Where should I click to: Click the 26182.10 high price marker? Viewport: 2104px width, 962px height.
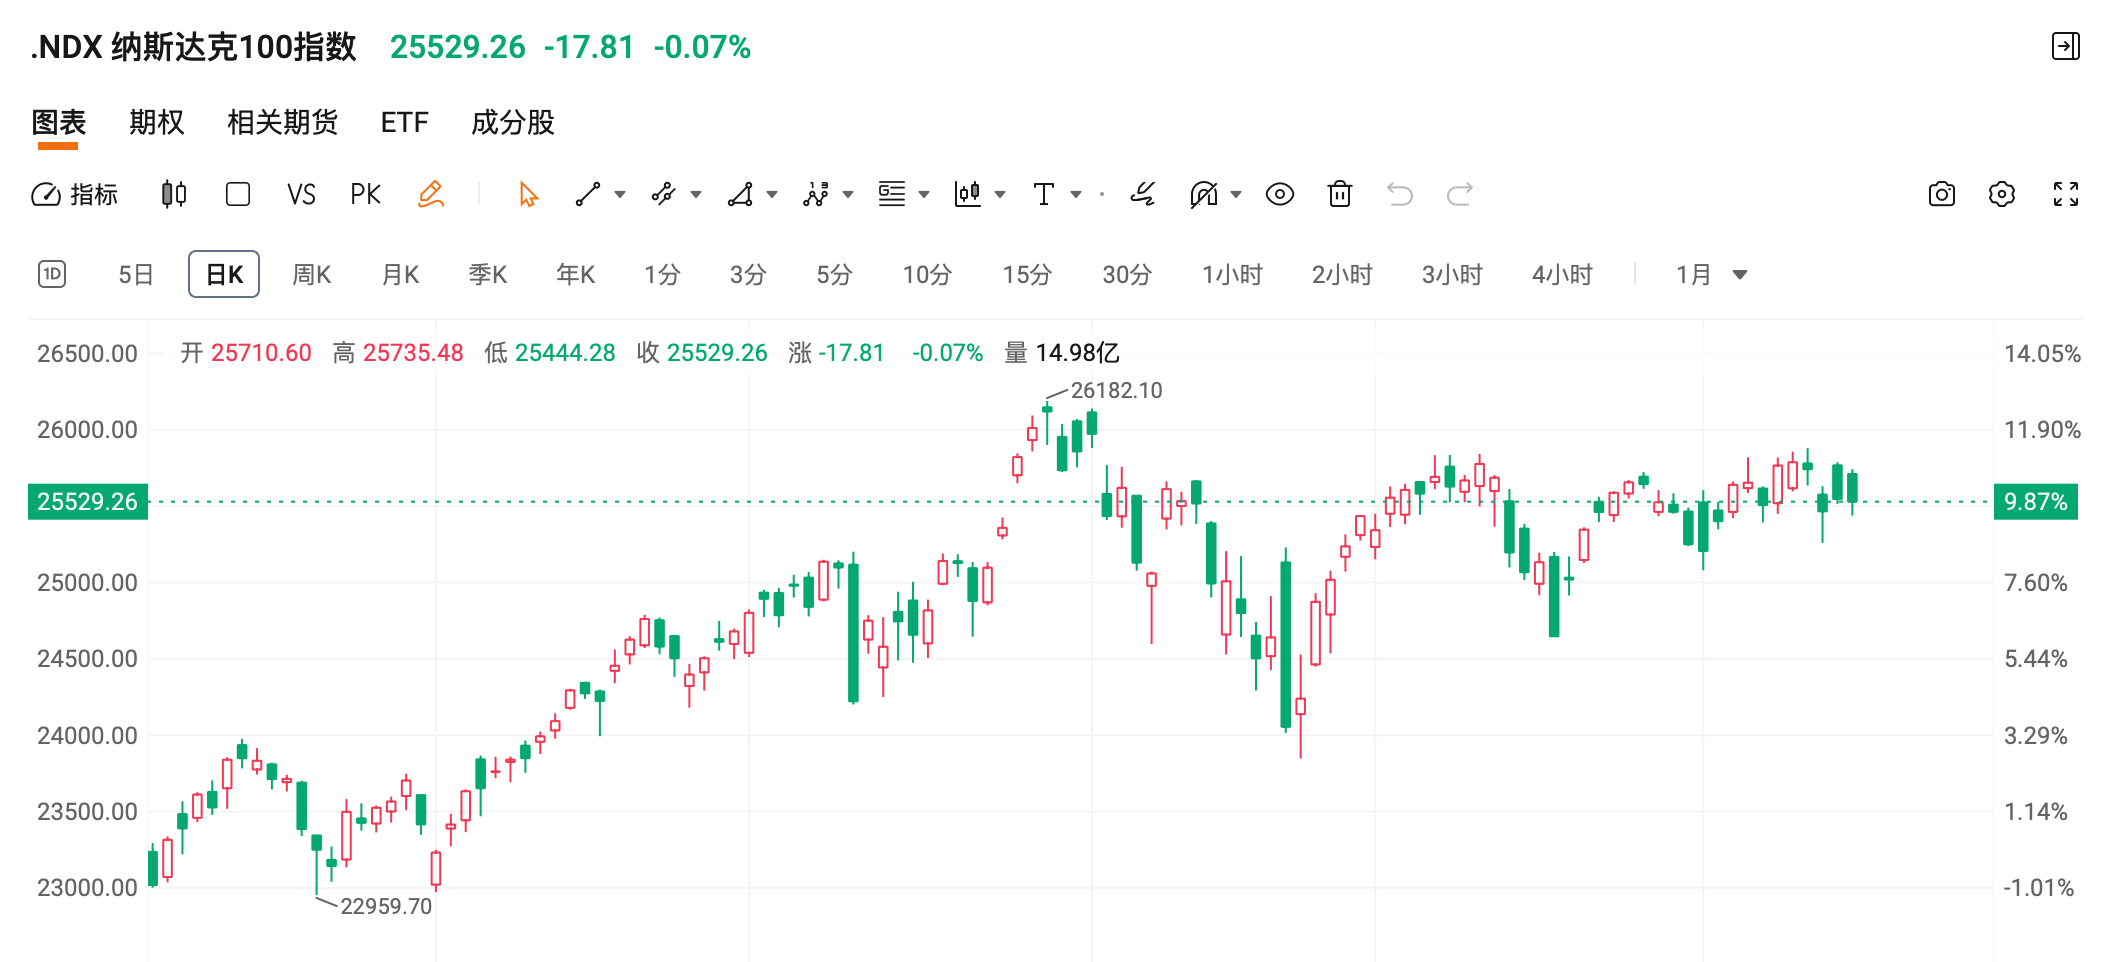coord(1116,390)
